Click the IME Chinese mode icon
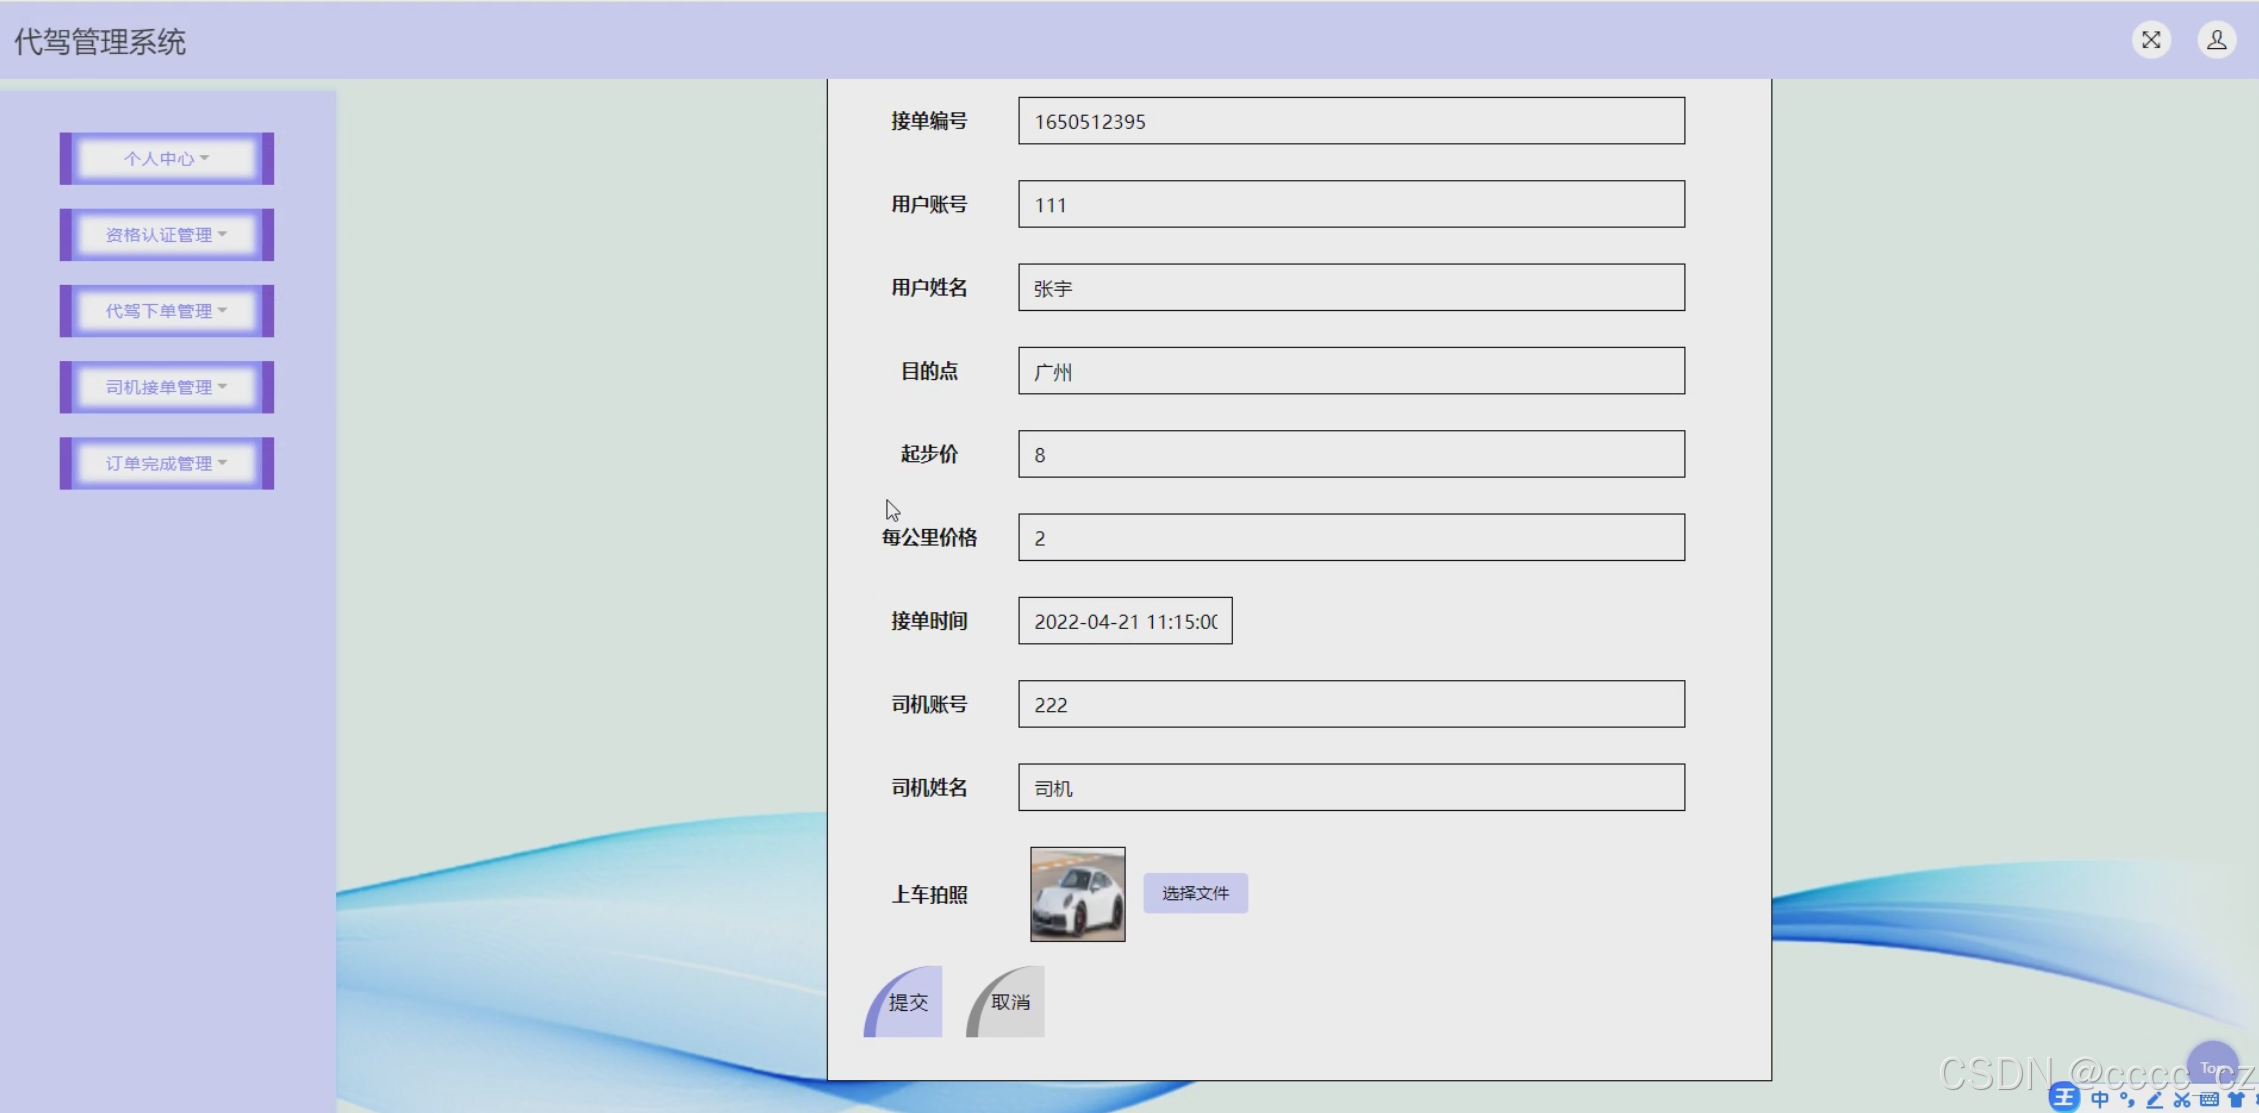Viewport: 2259px width, 1113px height. [x=2099, y=1100]
